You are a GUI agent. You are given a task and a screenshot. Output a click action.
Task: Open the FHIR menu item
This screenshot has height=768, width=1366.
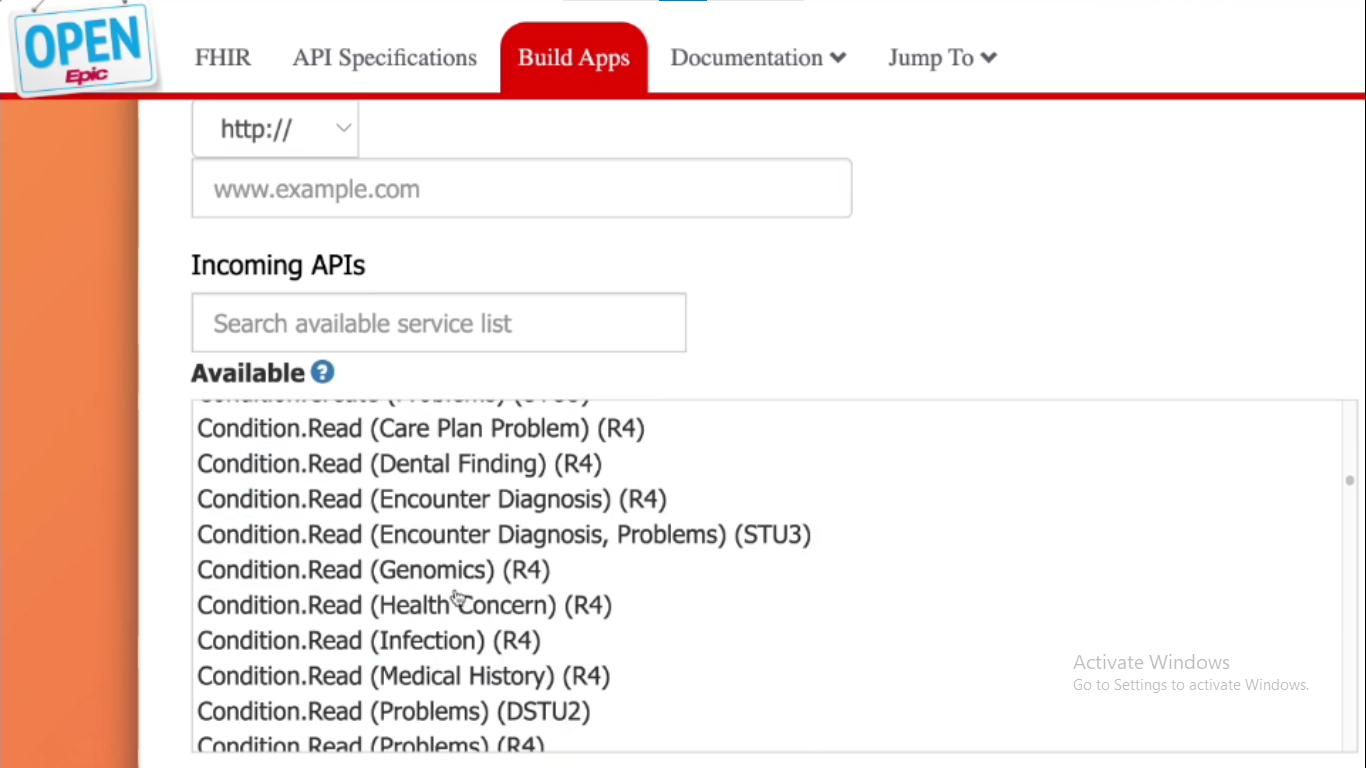coord(223,58)
